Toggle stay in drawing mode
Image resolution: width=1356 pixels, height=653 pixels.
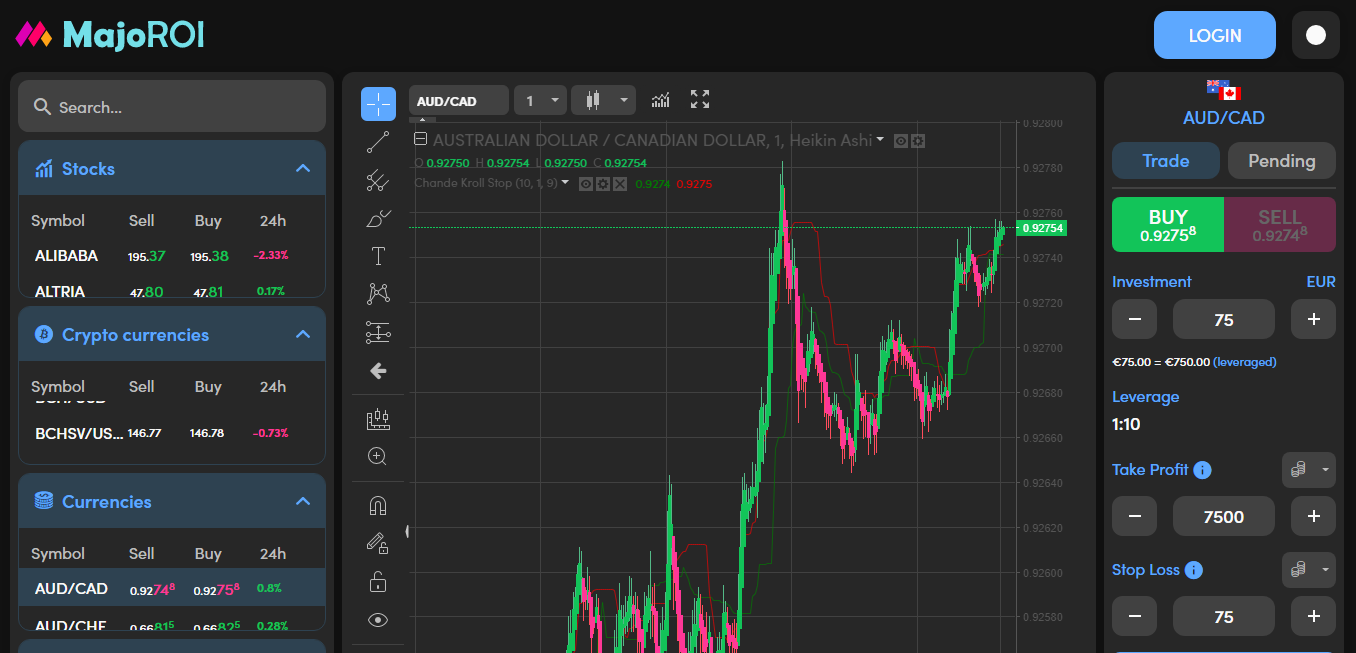coord(378,543)
